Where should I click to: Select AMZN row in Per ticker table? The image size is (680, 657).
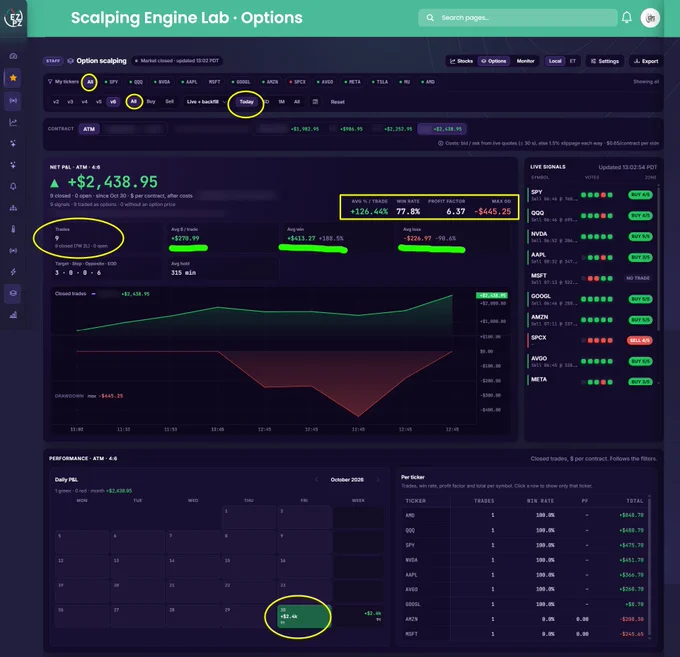click(x=524, y=619)
